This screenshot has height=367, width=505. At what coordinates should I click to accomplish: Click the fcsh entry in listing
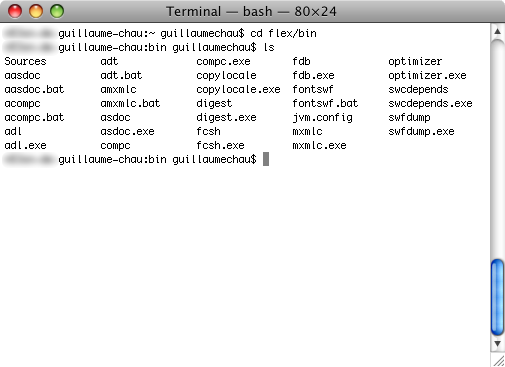208,131
